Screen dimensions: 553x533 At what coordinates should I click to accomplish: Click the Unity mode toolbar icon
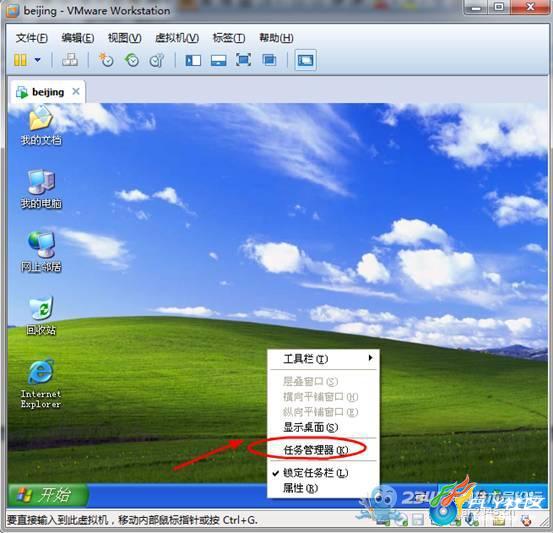[x=269, y=60]
